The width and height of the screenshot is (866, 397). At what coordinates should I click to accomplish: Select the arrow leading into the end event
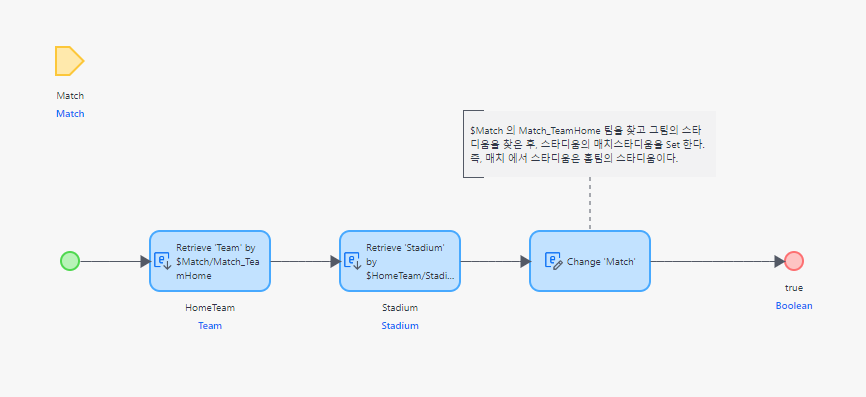717,261
